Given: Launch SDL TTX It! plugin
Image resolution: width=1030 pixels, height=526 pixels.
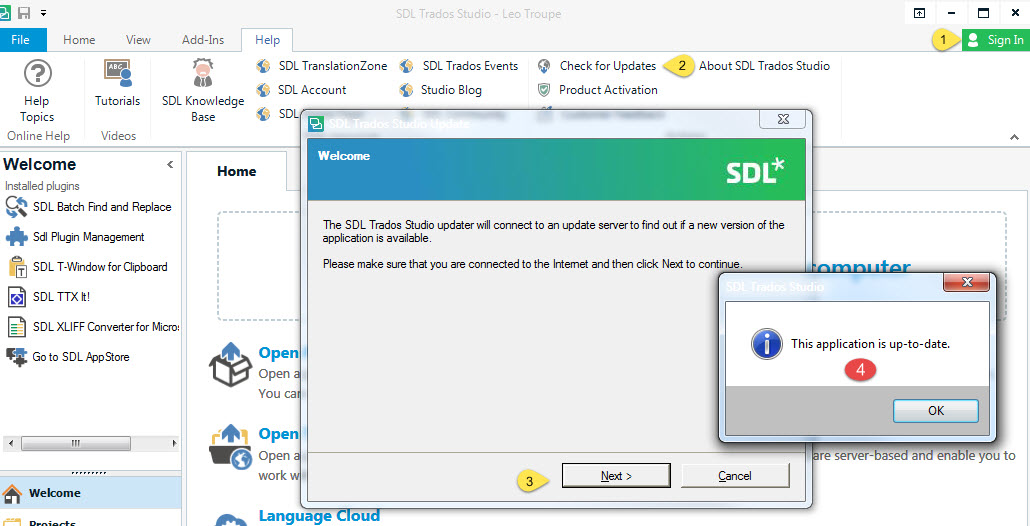Looking at the screenshot, I should point(49,297).
